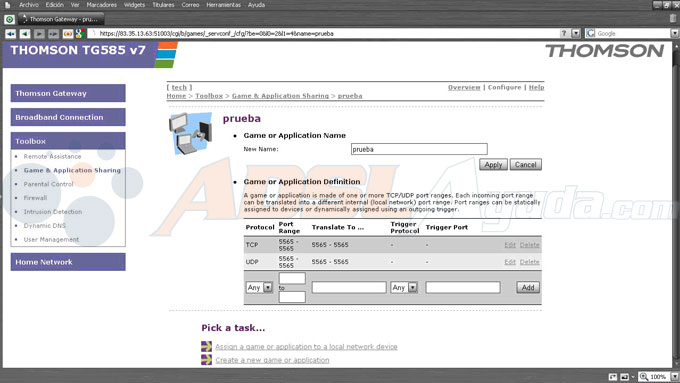Click the closed tabs trash can icon

point(673,18)
